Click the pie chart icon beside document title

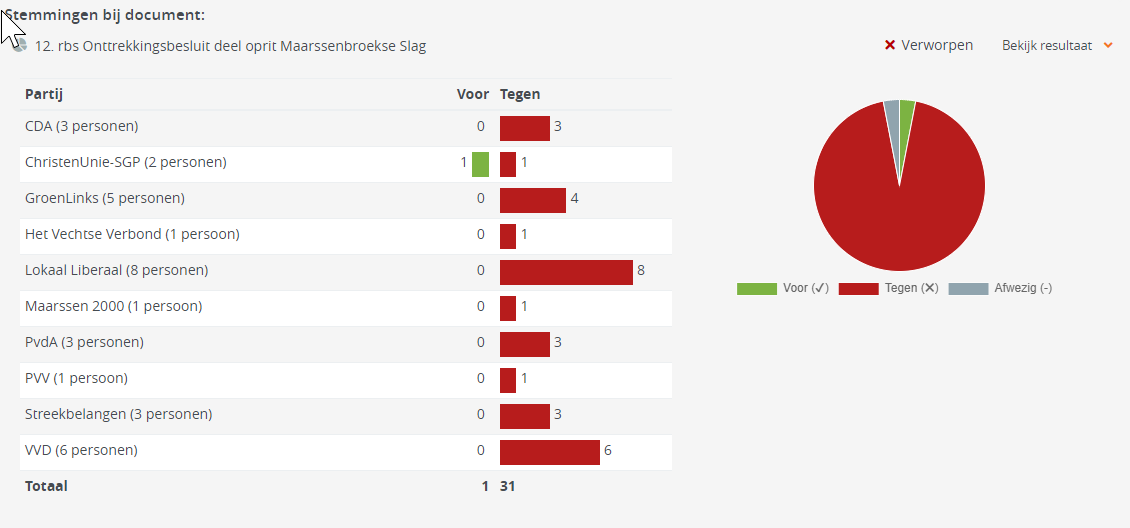pyautogui.click(x=20, y=45)
